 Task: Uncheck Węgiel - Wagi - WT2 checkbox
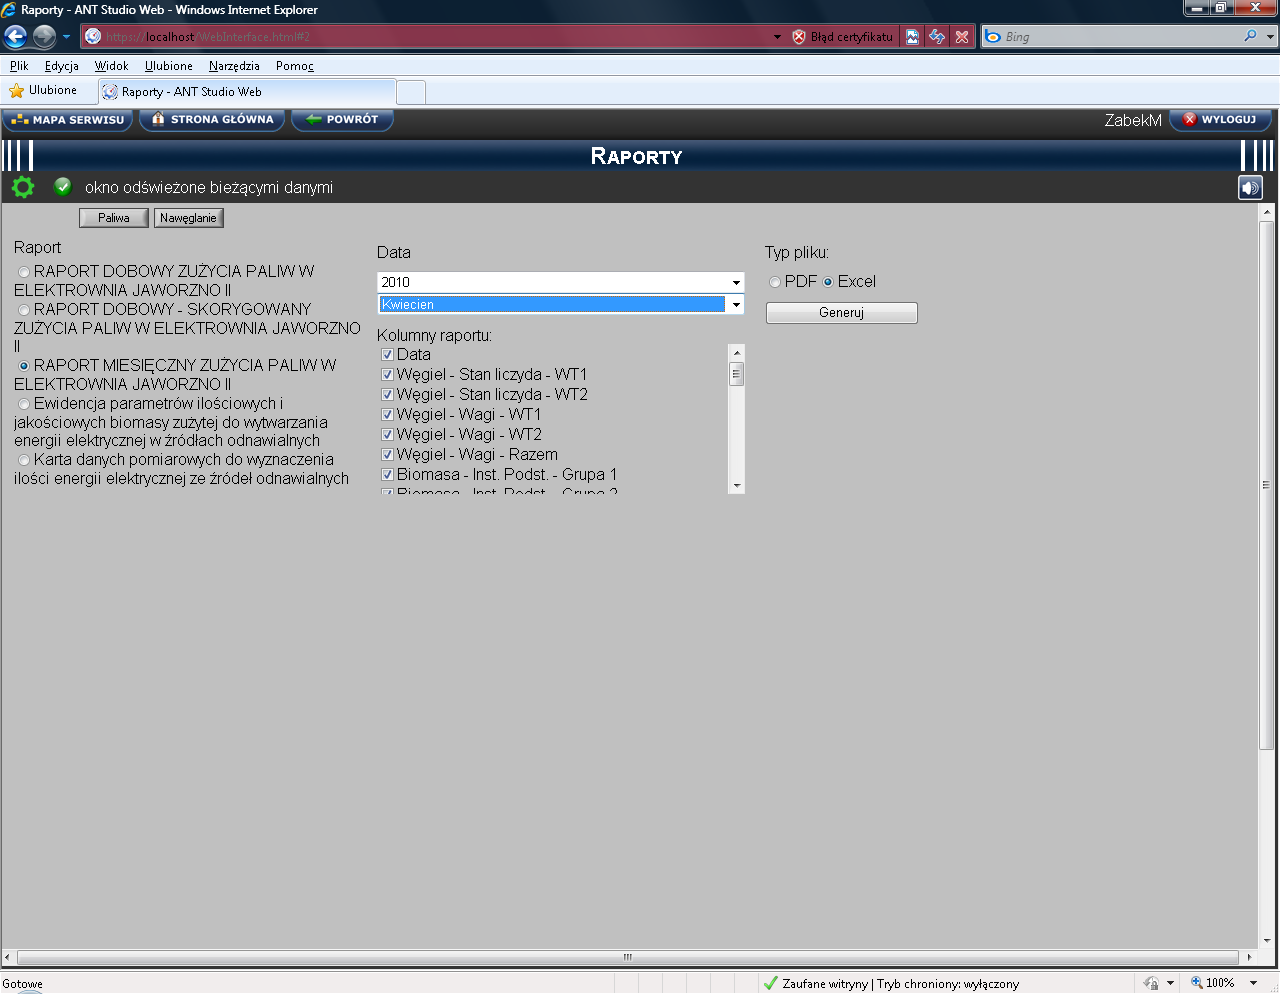coord(387,435)
